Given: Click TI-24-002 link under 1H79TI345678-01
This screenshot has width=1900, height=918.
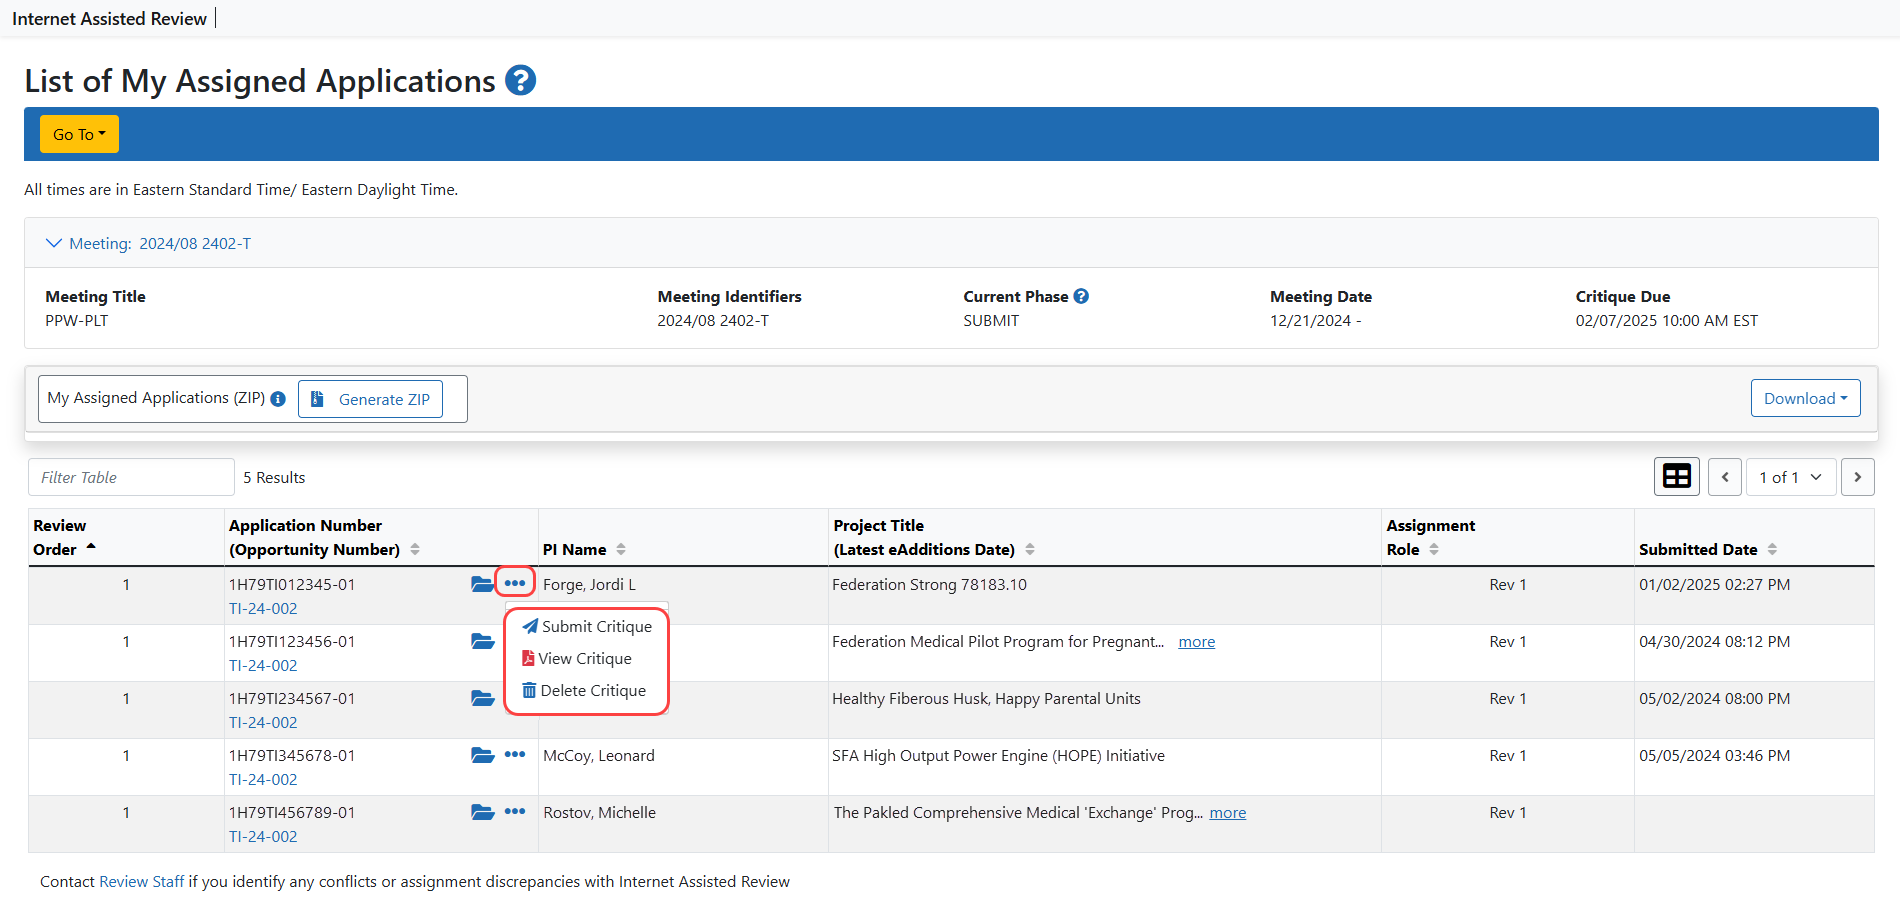Looking at the screenshot, I should pos(263,779).
